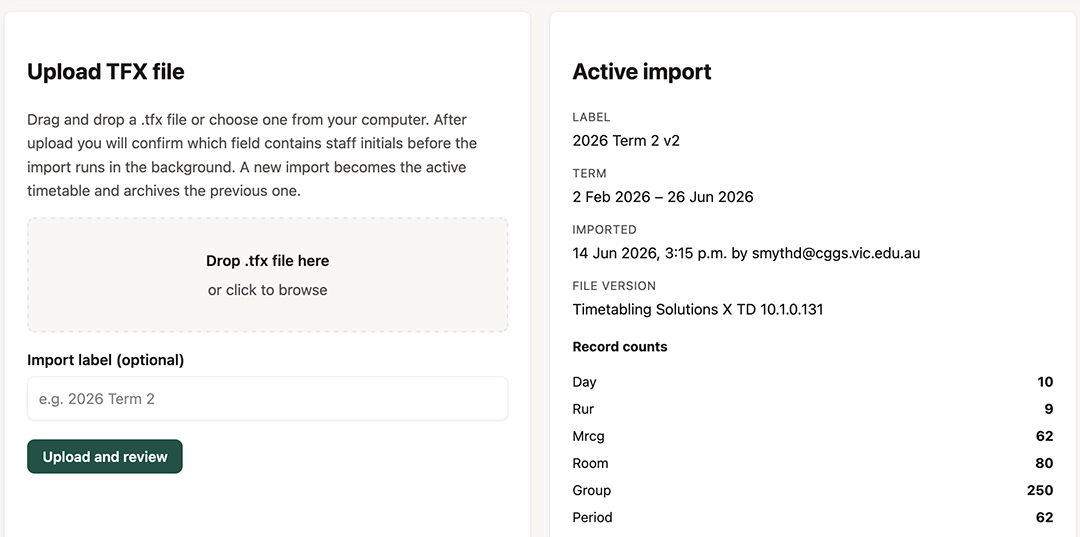Screen dimensions: 1080x537
Task: Click the Mrcg record count row label
Action: coord(588,436)
